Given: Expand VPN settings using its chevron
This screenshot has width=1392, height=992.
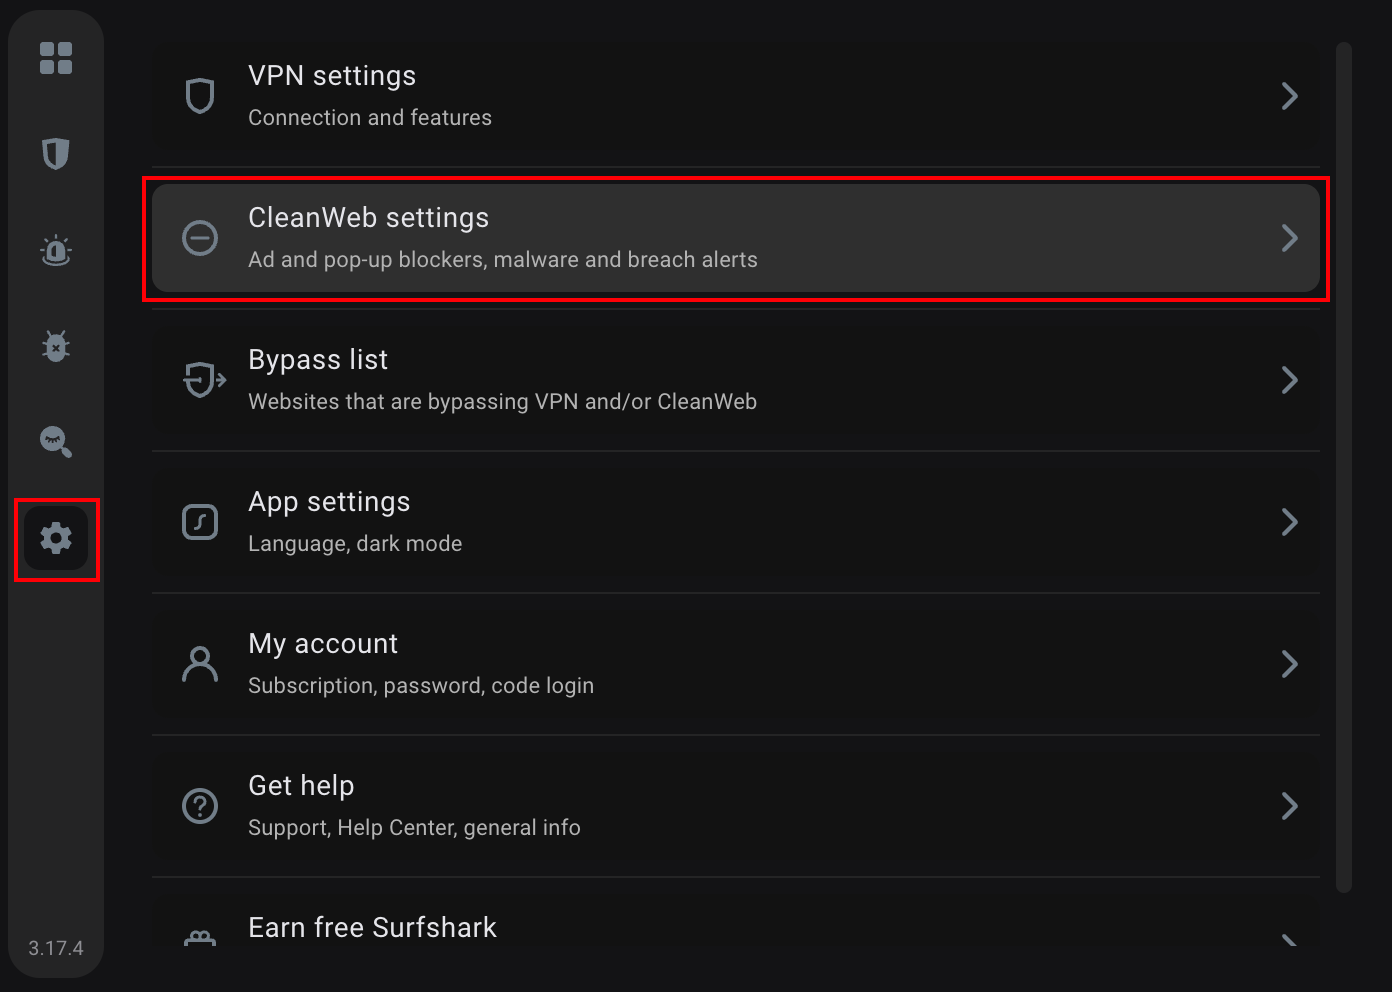Looking at the screenshot, I should tap(1290, 96).
